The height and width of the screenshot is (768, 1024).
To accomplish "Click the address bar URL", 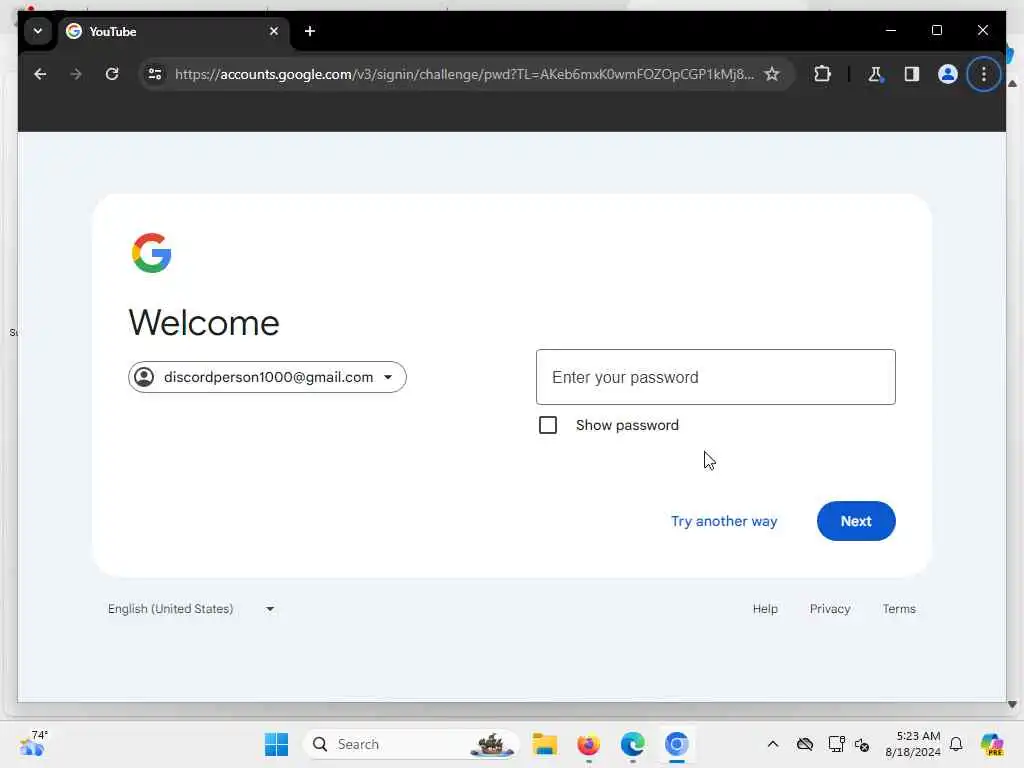I will (464, 74).
